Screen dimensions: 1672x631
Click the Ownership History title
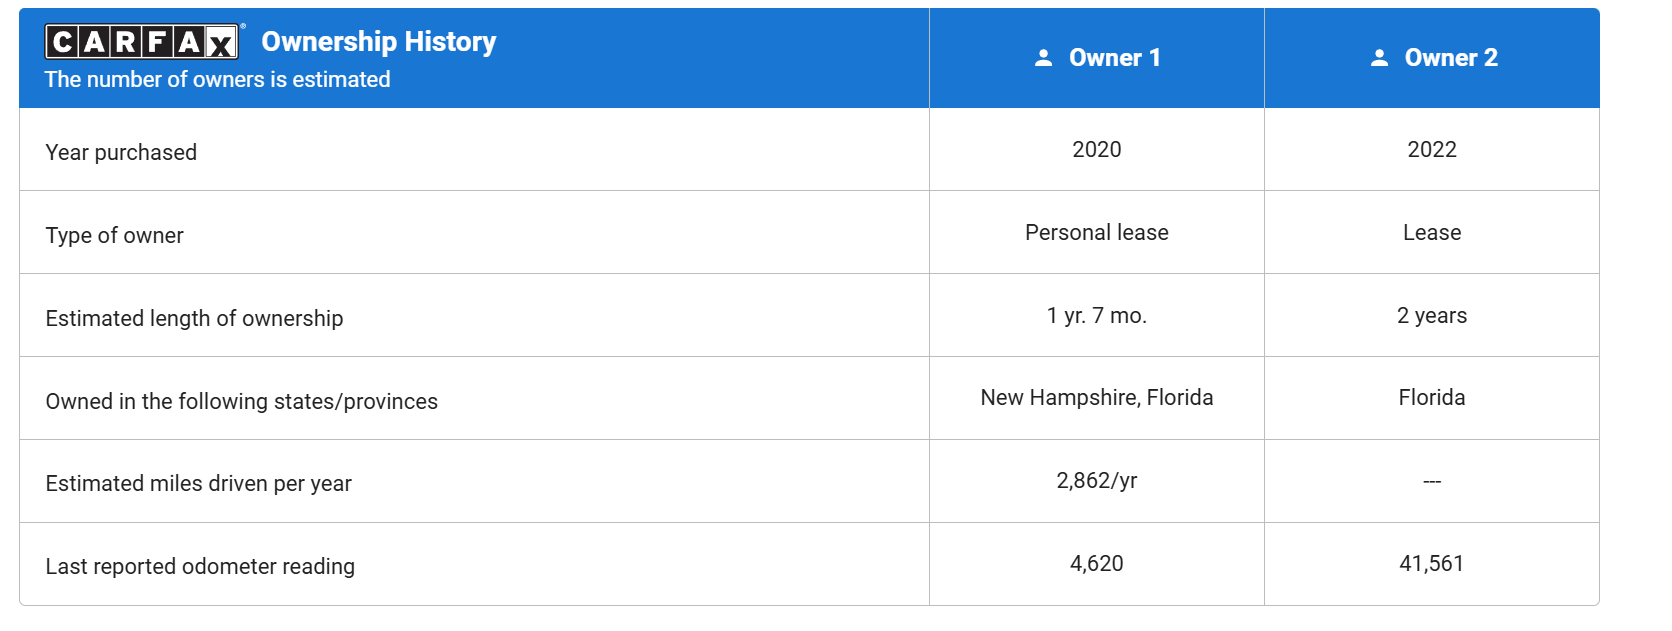[379, 41]
